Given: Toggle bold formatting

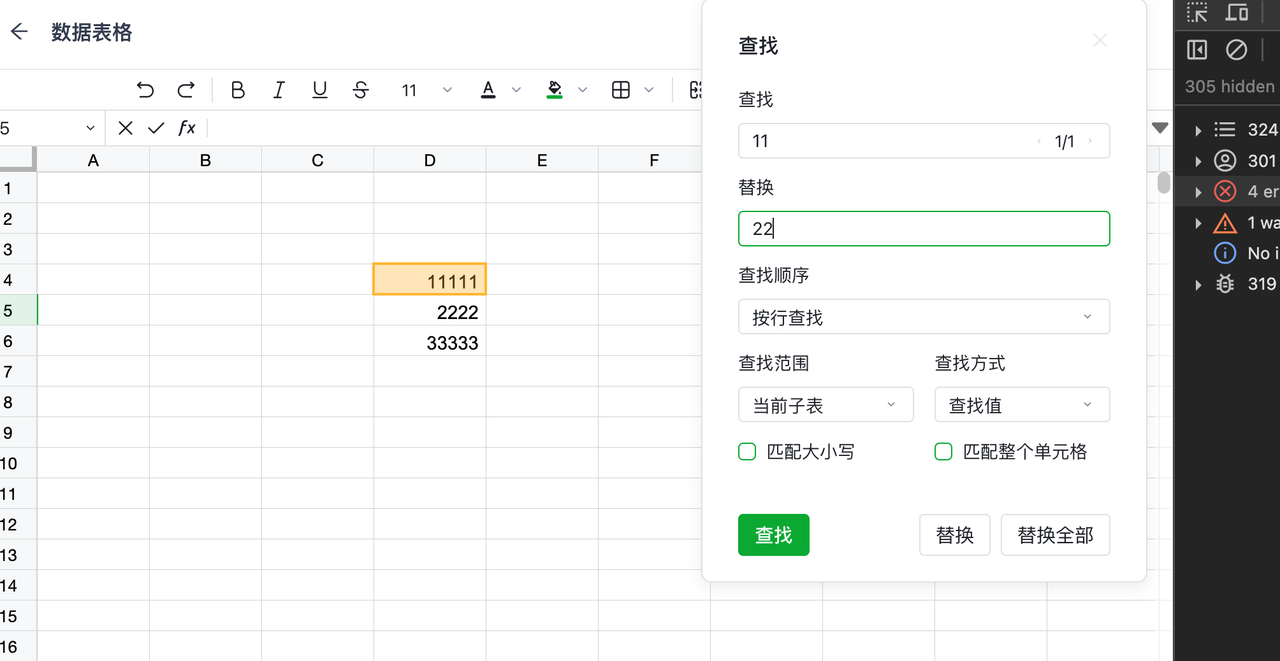Looking at the screenshot, I should pyautogui.click(x=238, y=90).
